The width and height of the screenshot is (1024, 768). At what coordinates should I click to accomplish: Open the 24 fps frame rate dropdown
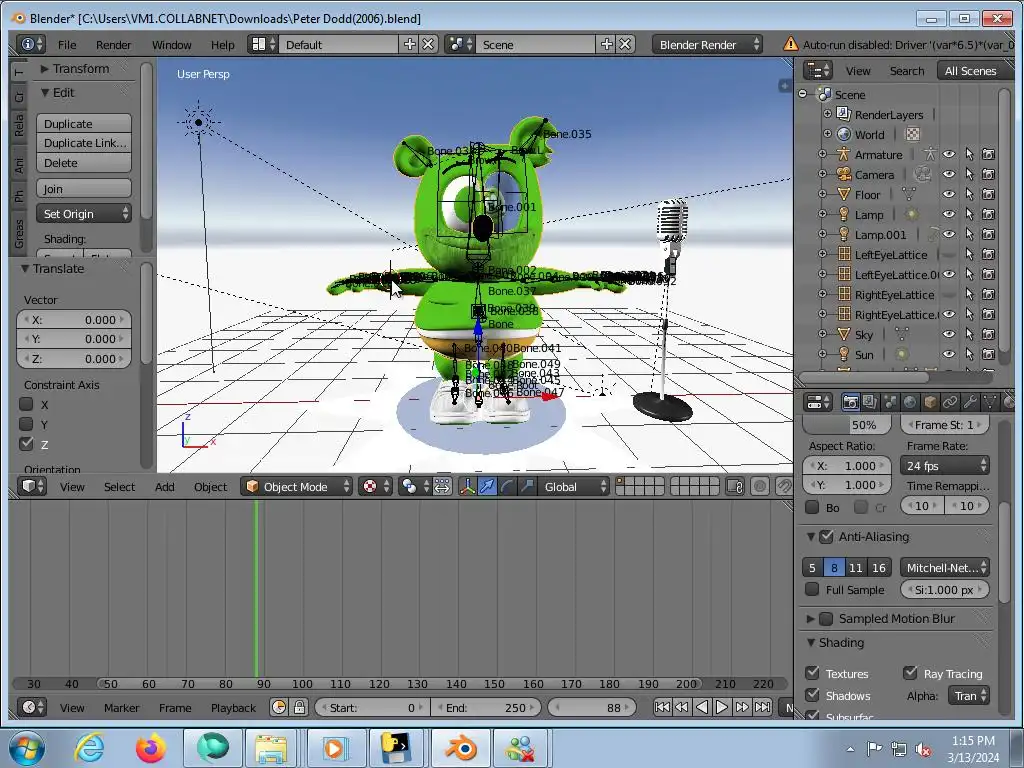(x=945, y=466)
